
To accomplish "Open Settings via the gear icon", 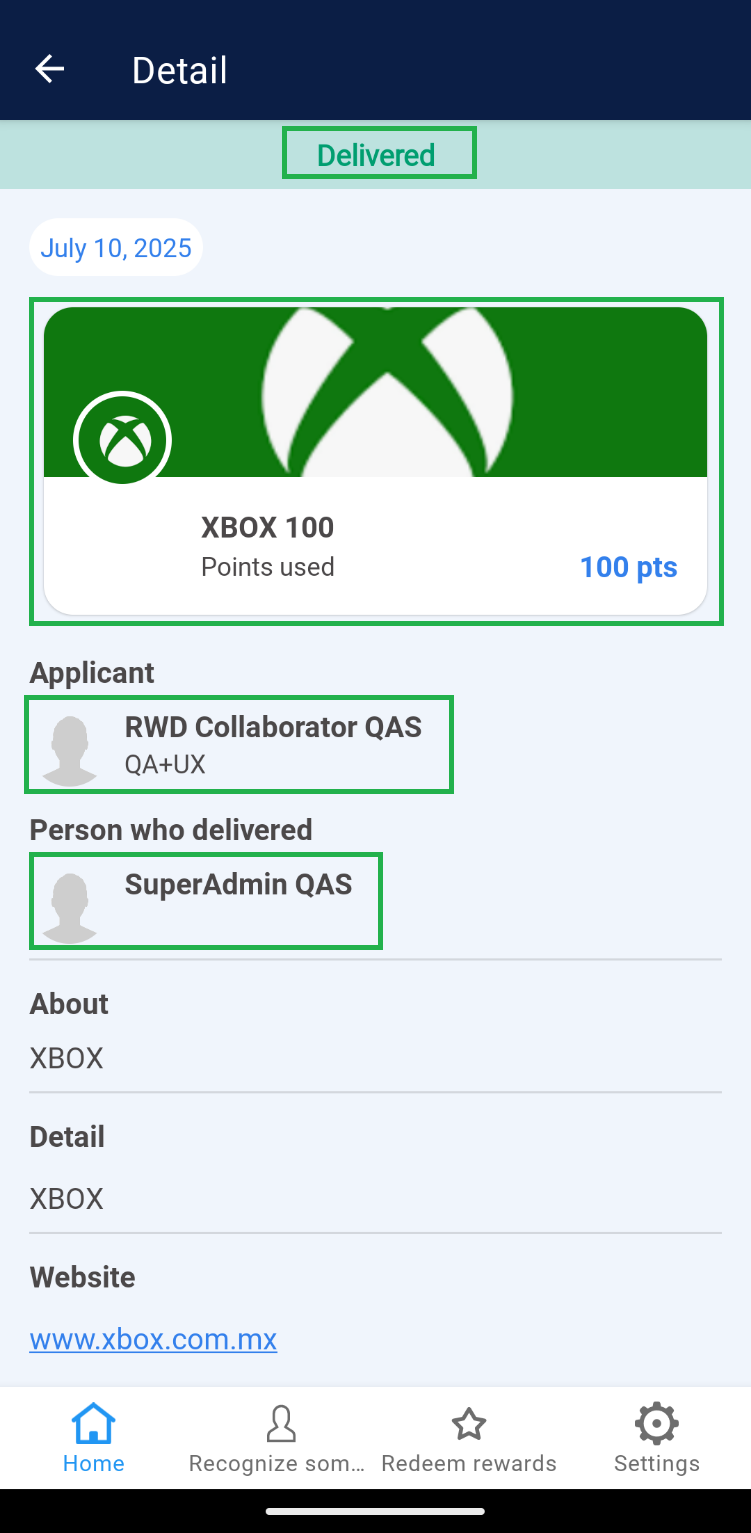I will [656, 1423].
